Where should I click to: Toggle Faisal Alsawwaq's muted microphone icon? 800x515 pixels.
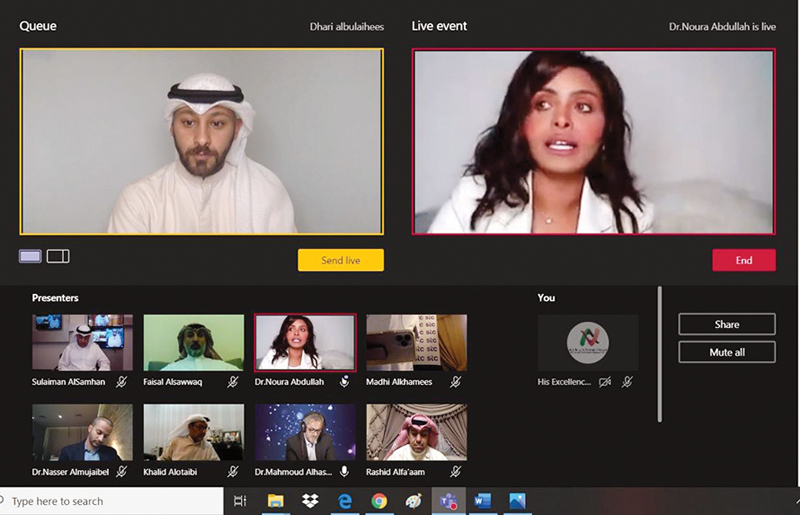233,382
